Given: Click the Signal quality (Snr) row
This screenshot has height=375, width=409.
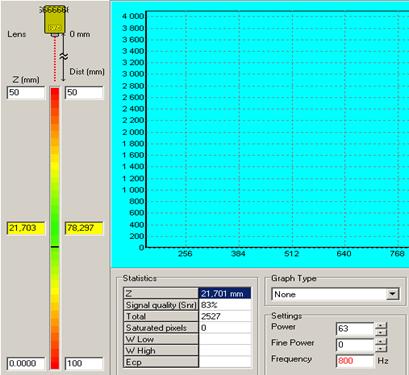Looking at the screenshot, I should coord(187,305).
